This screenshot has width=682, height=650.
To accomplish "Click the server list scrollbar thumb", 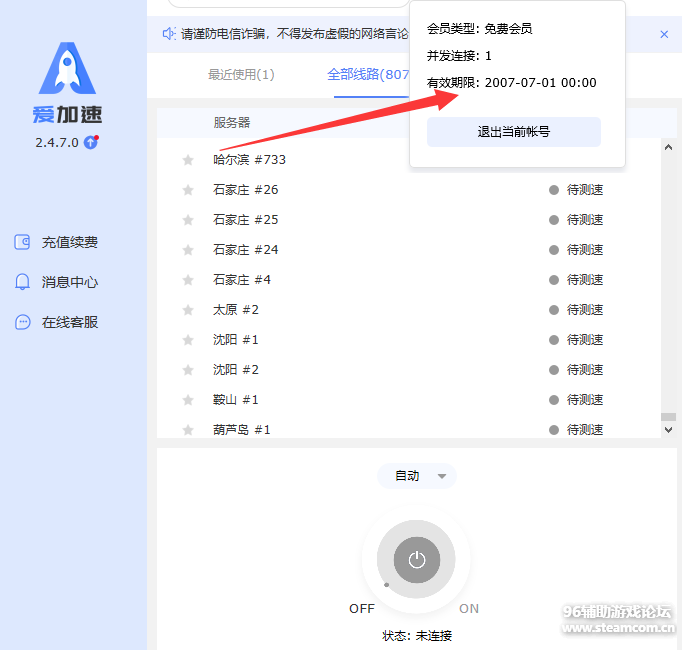I will click(x=669, y=417).
